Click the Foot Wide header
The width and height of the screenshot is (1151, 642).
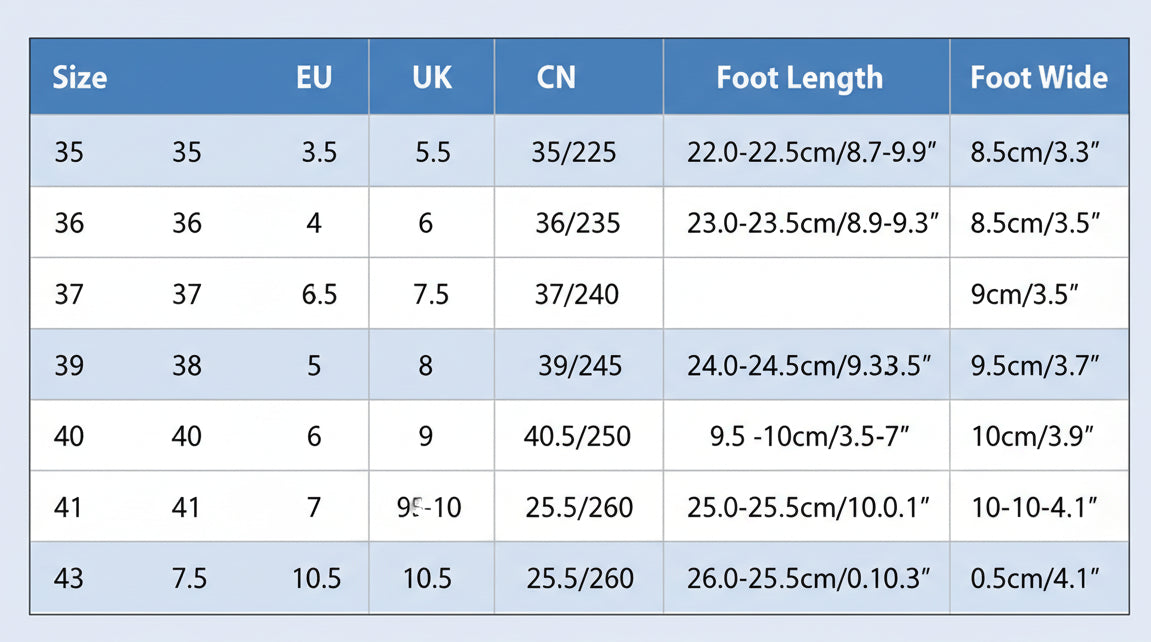[1039, 77]
